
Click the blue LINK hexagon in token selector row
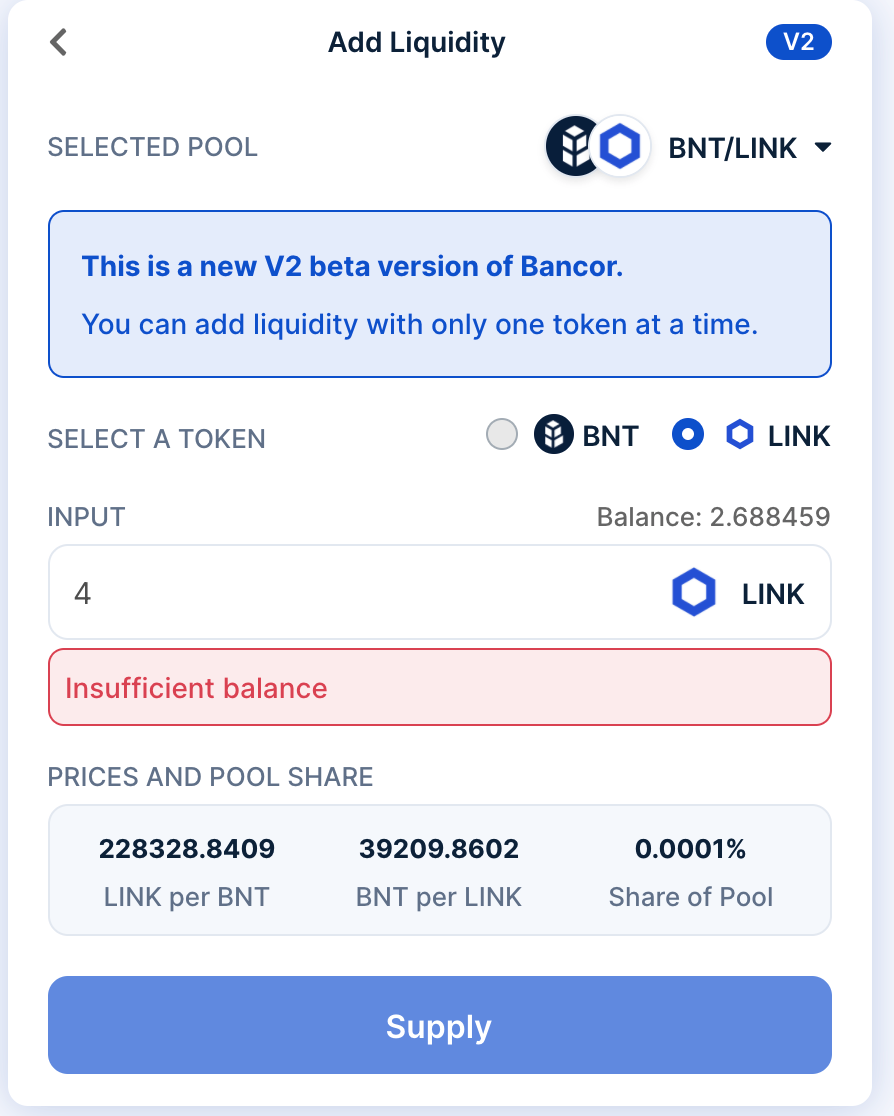coord(739,434)
